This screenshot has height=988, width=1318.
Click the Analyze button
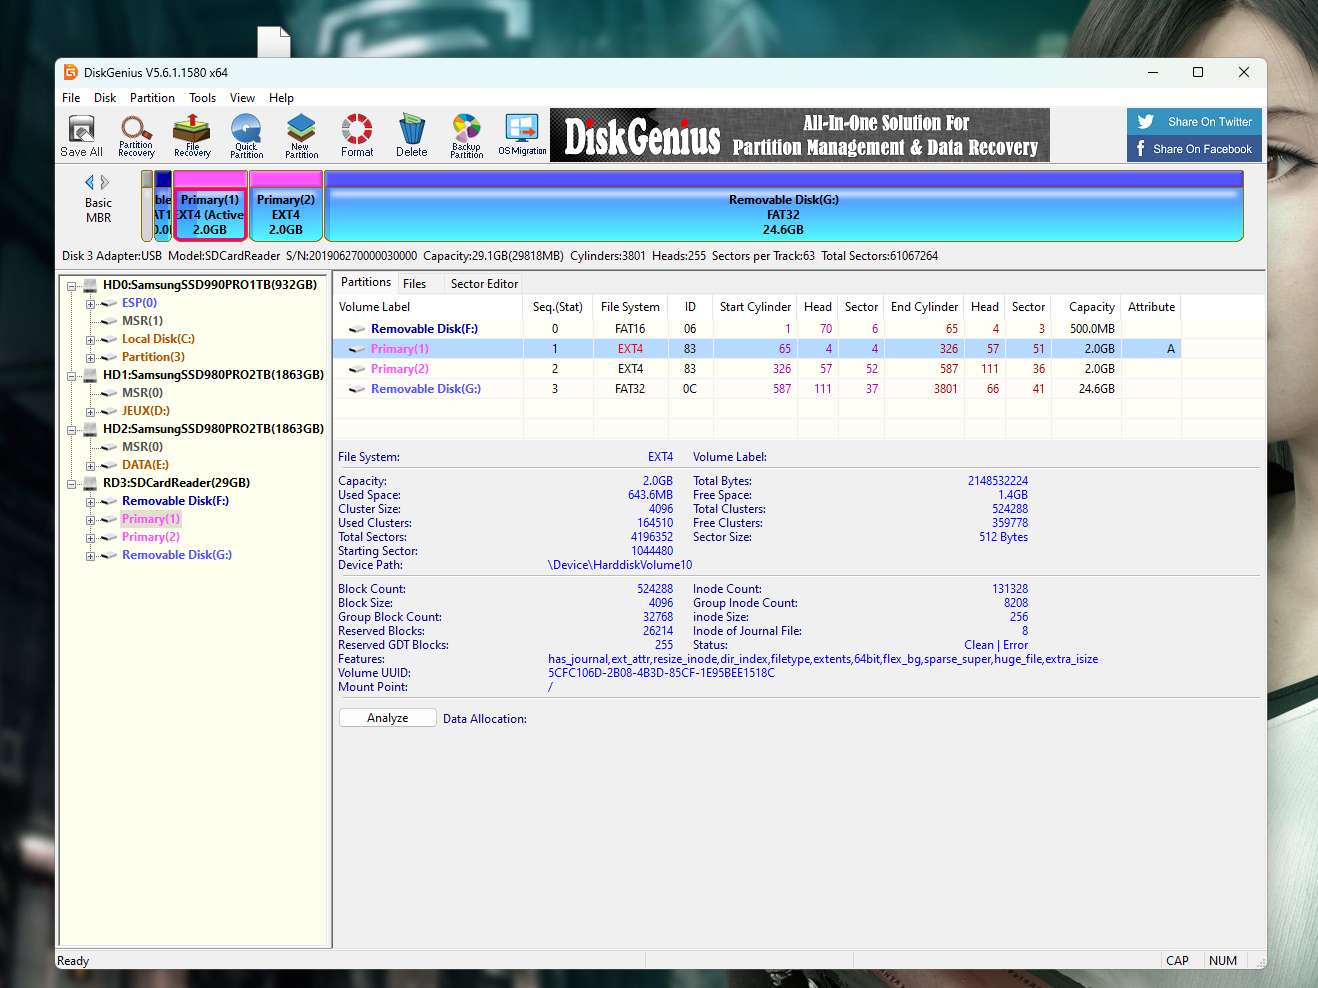pos(387,717)
